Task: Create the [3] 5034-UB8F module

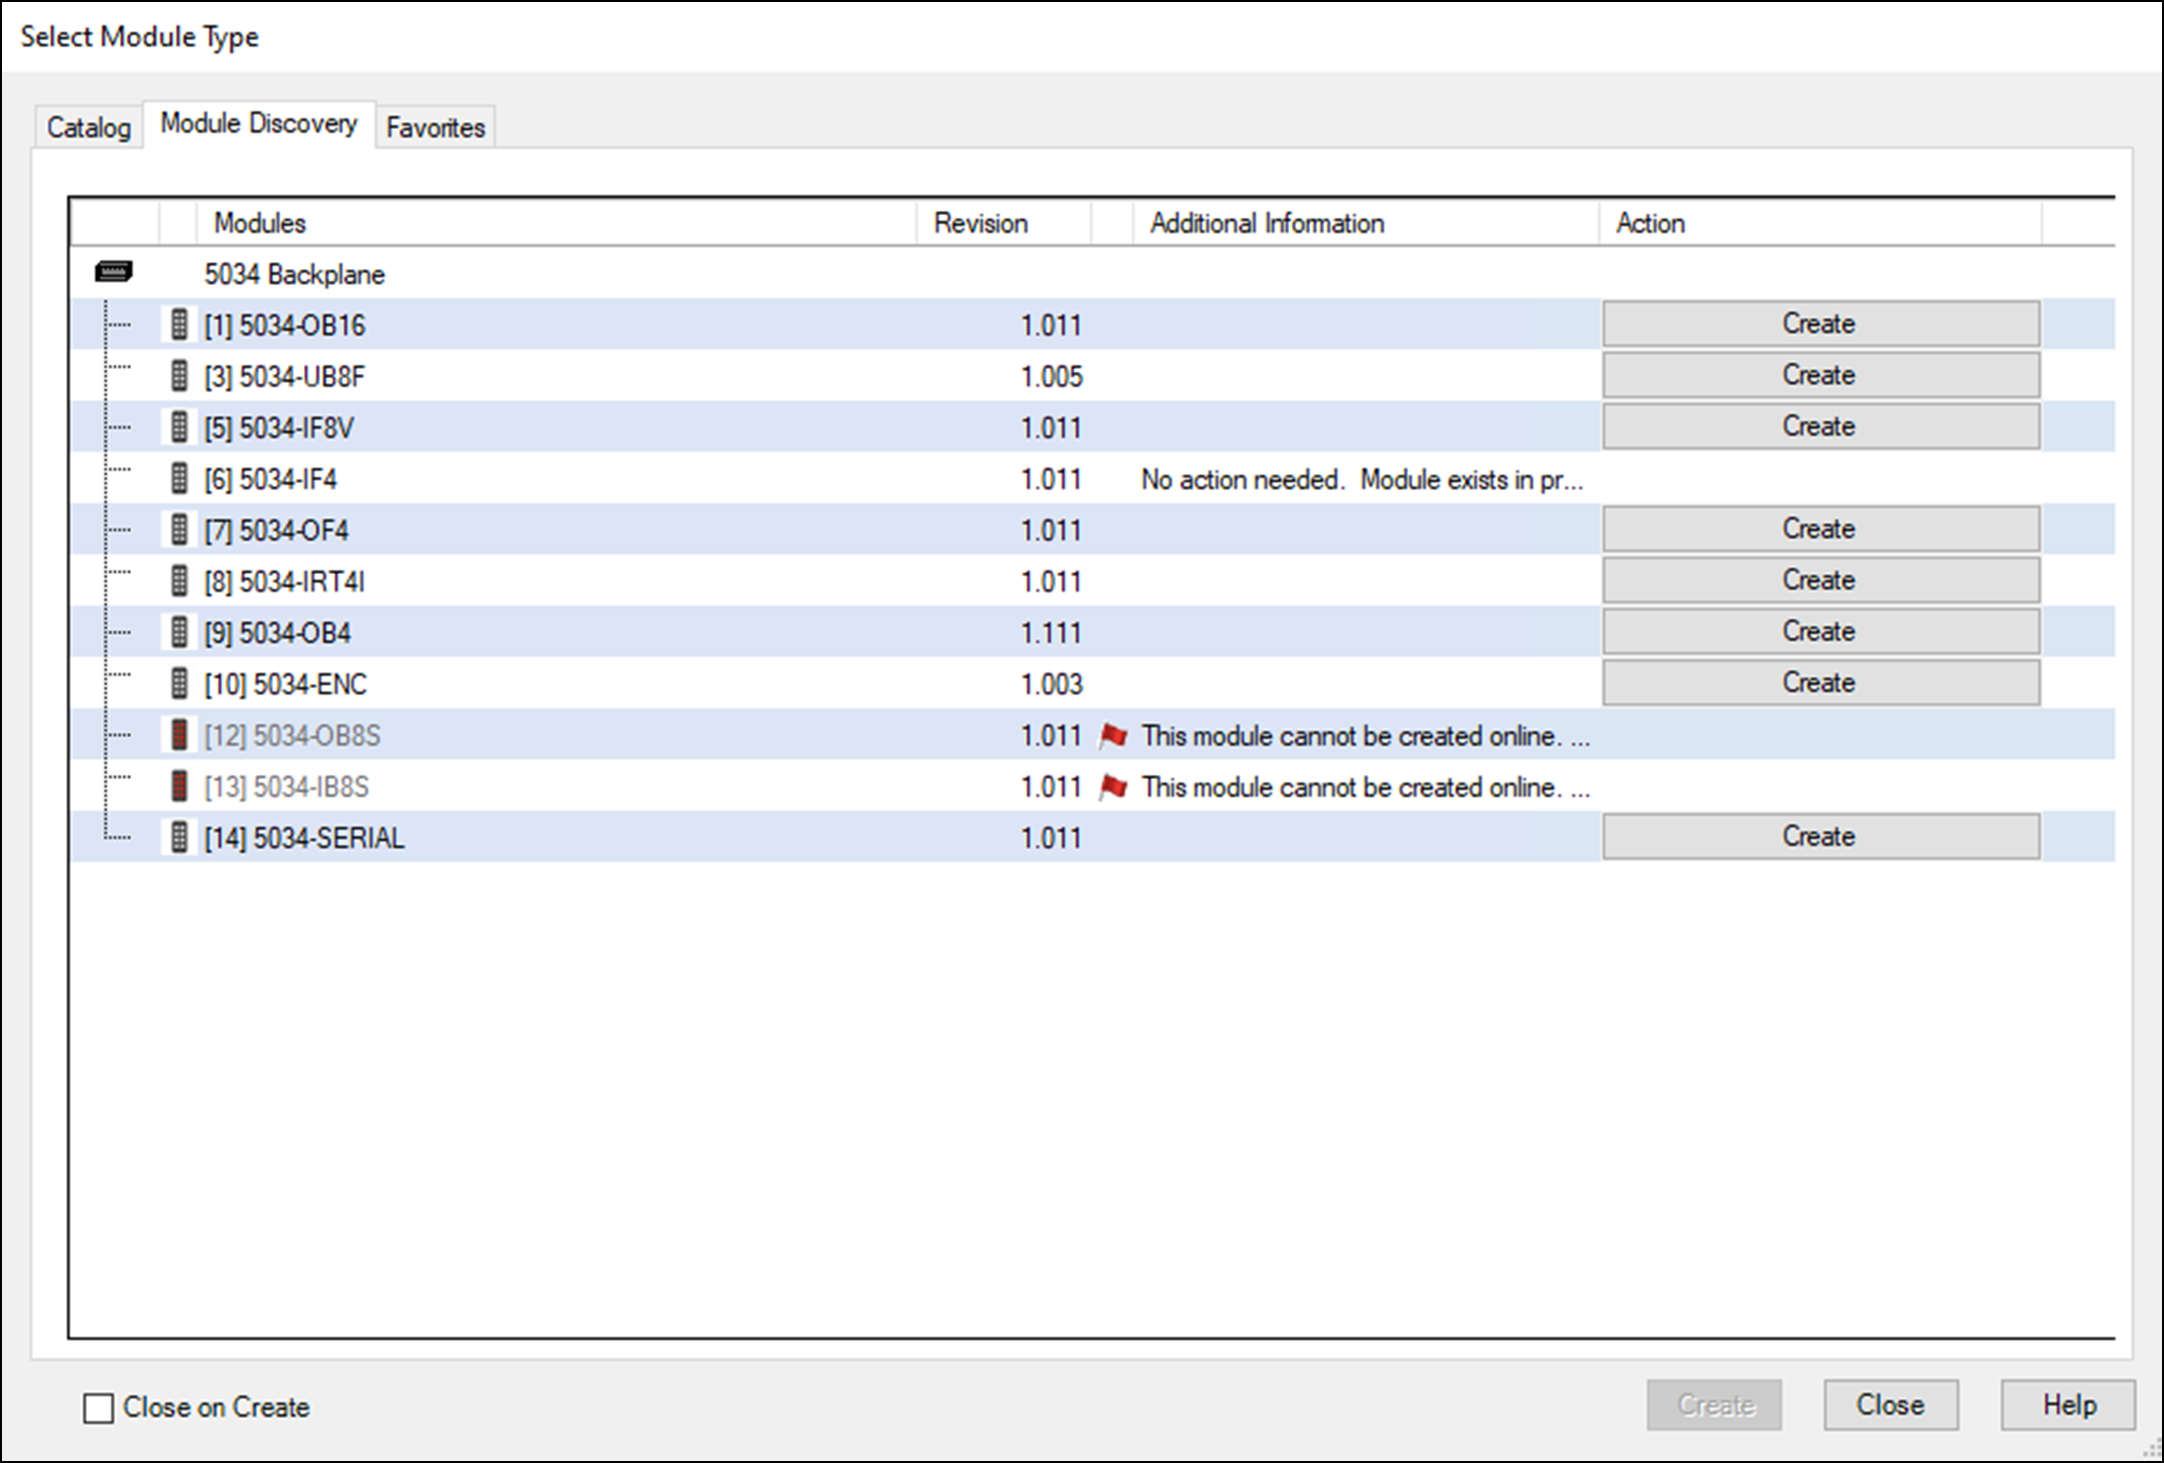Action: tap(1821, 375)
